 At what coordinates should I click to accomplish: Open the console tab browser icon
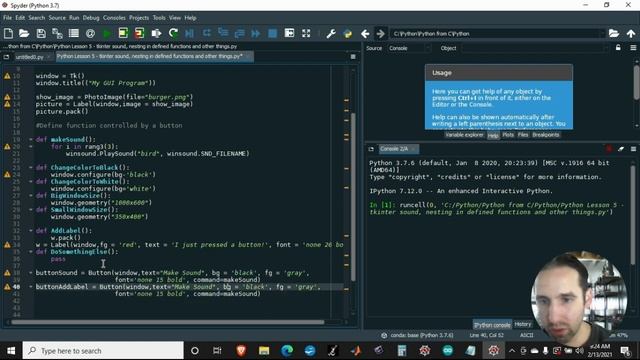click(371, 149)
